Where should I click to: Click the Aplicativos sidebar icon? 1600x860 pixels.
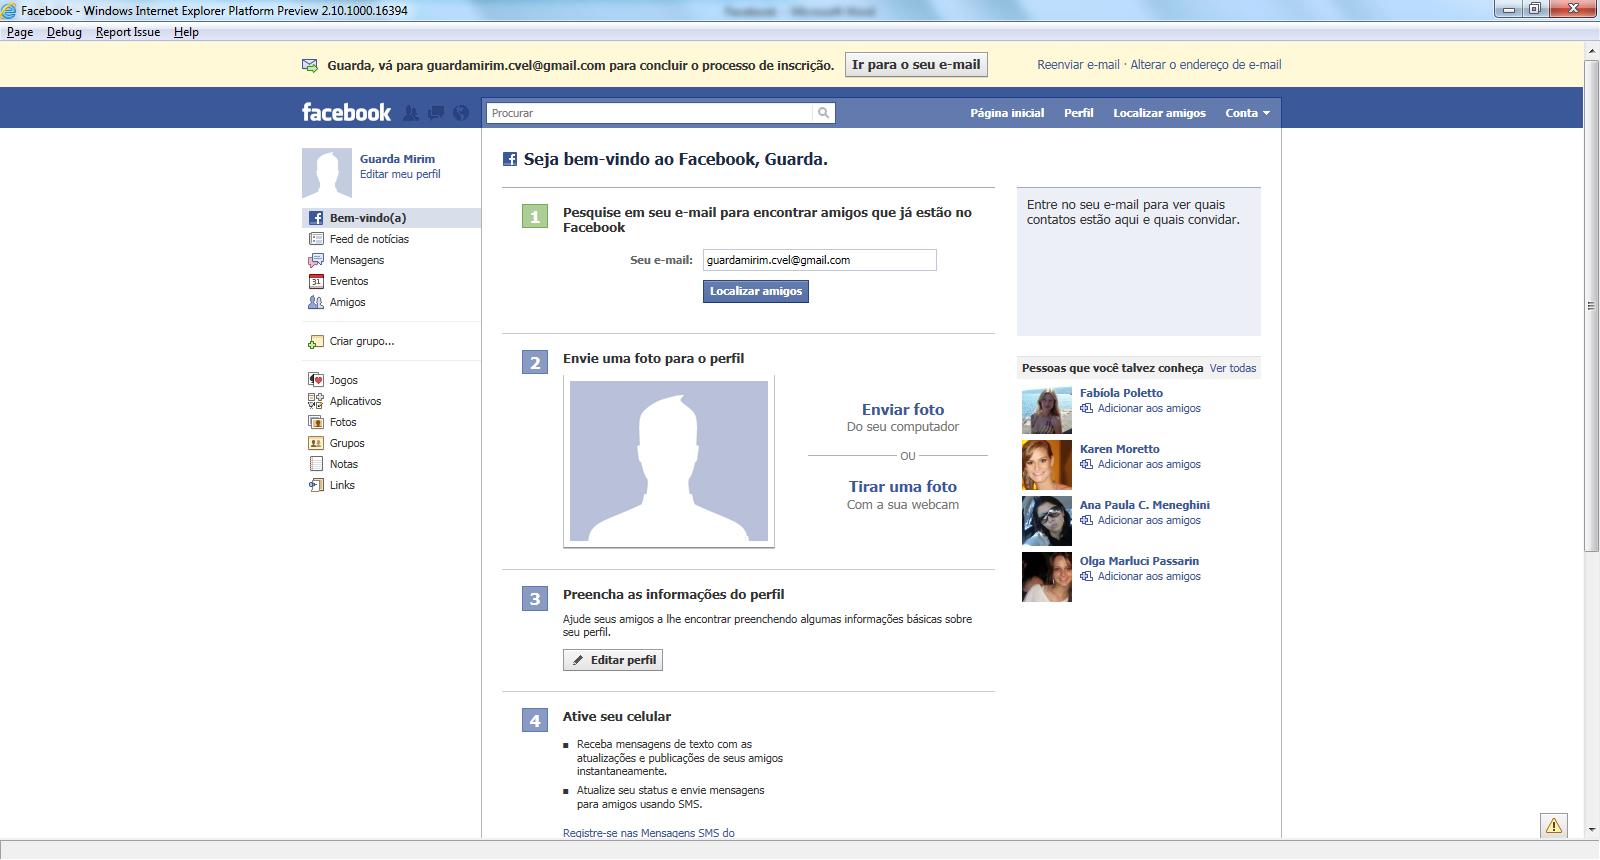[x=316, y=401]
